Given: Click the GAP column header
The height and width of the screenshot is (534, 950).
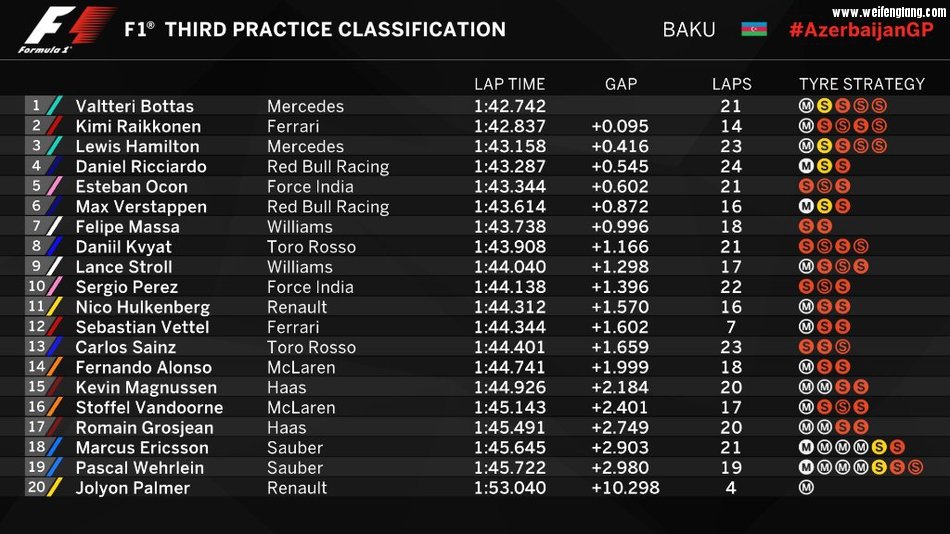Looking at the screenshot, I should tap(620, 84).
